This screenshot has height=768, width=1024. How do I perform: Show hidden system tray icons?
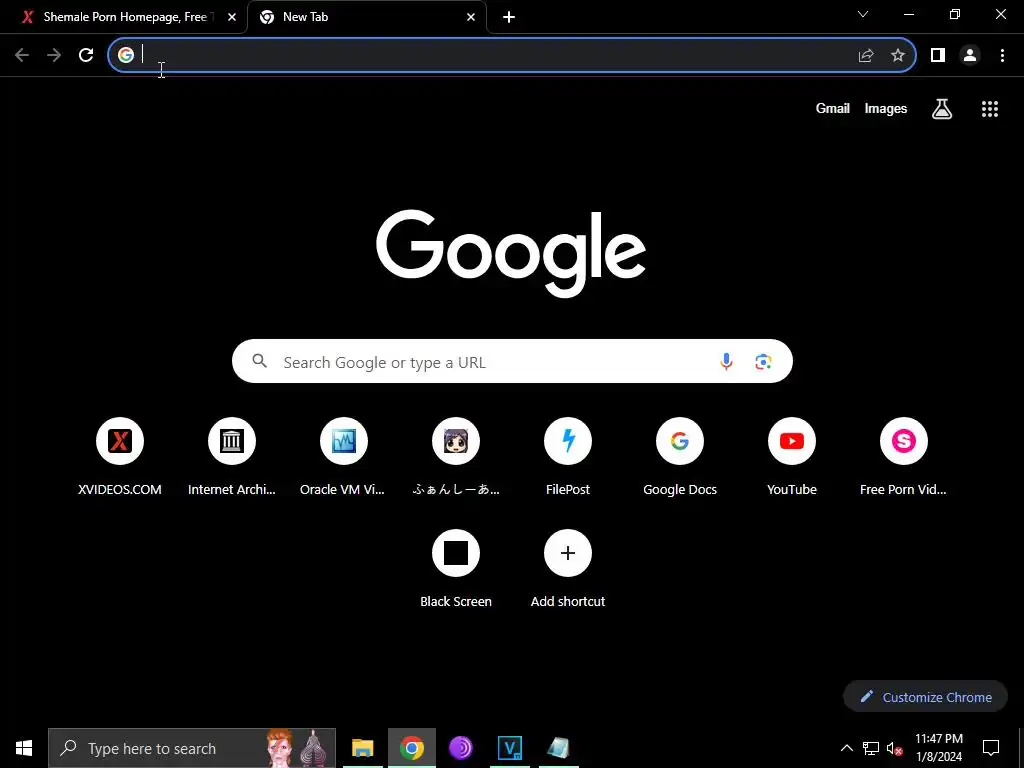point(846,748)
